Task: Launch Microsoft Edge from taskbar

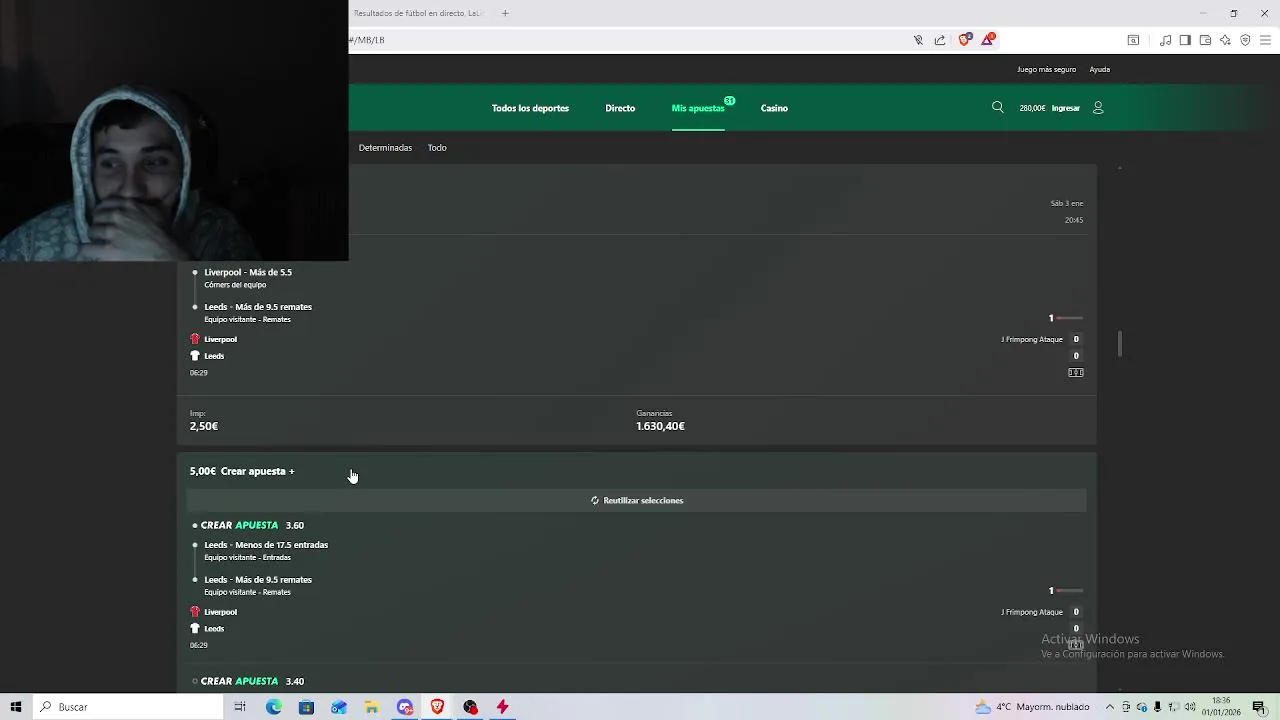Action: [273, 707]
